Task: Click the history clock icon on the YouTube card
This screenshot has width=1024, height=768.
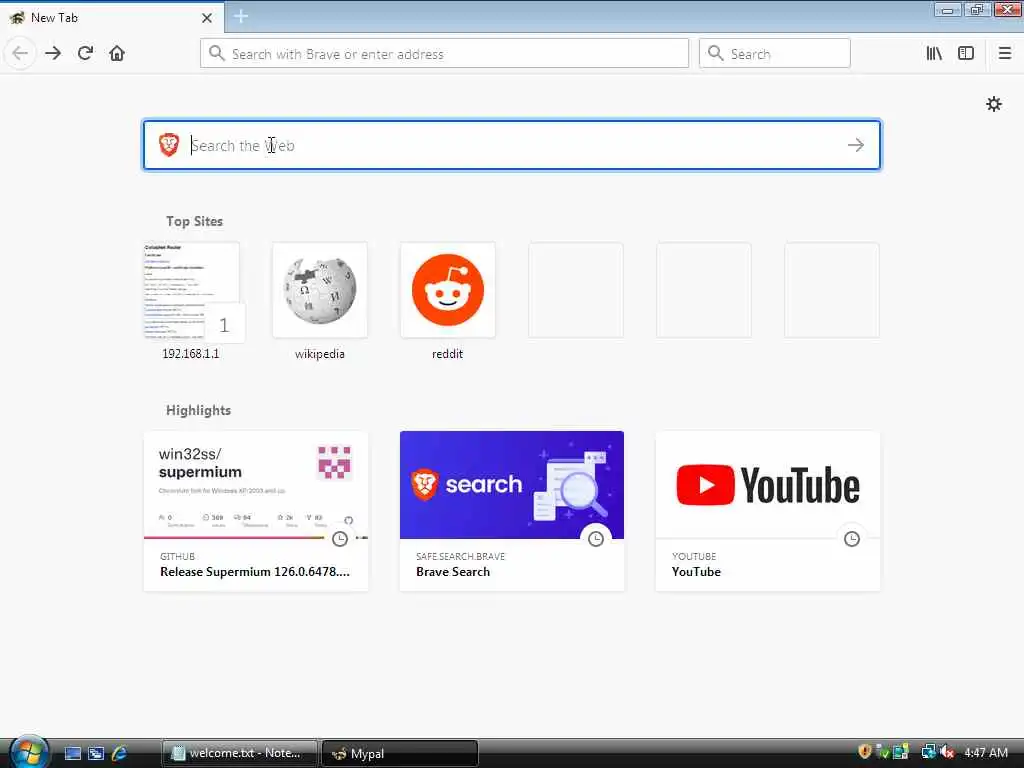Action: tap(852, 539)
